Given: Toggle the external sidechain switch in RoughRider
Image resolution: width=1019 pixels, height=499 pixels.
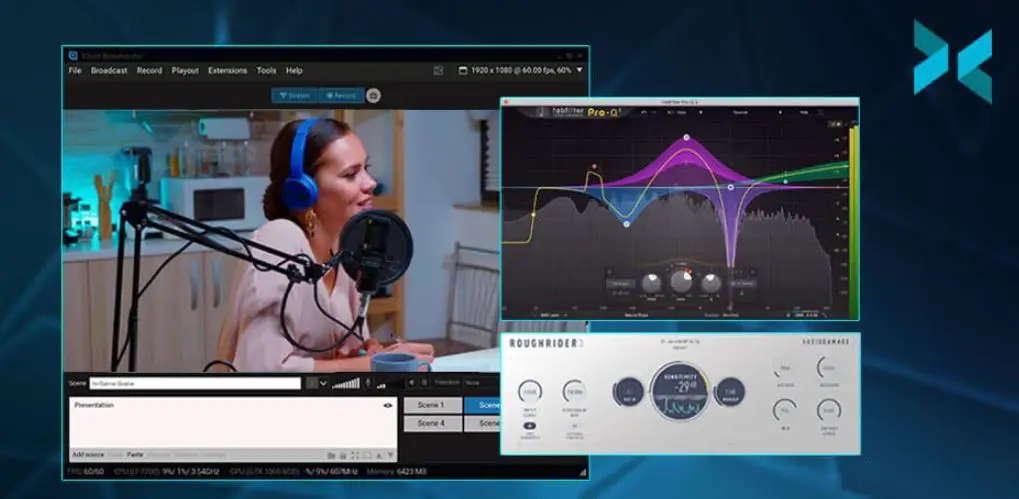Looking at the screenshot, I should [x=574, y=426].
